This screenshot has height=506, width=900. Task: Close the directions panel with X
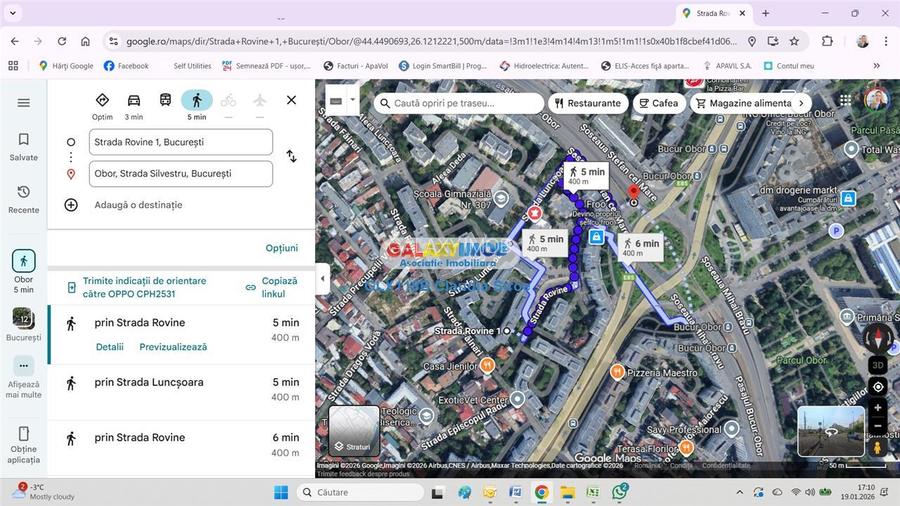[x=292, y=100]
